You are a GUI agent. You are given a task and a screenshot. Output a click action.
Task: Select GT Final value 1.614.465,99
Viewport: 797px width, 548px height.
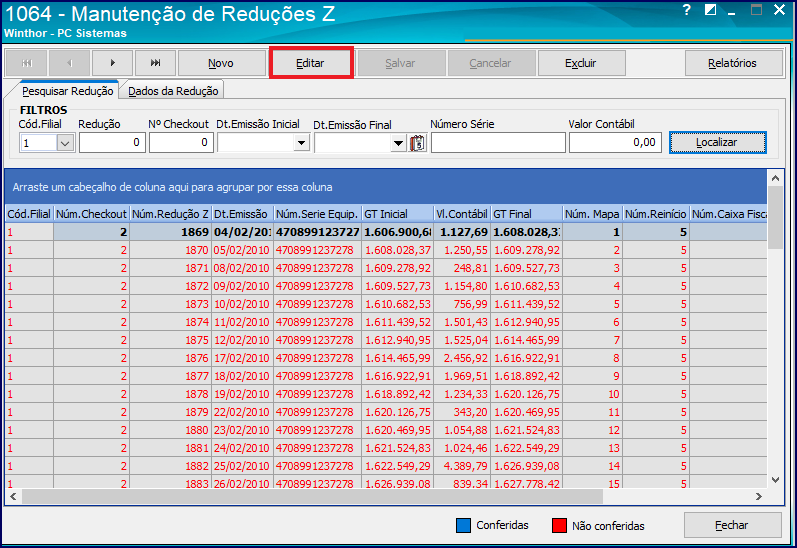coord(527,340)
